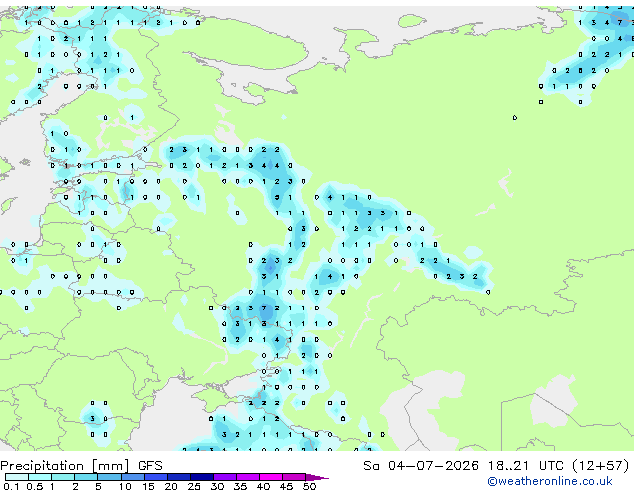This screenshot has height=490, width=634.
Task: Select the 30–35 mm purple legend swatch
Action: [225, 477]
